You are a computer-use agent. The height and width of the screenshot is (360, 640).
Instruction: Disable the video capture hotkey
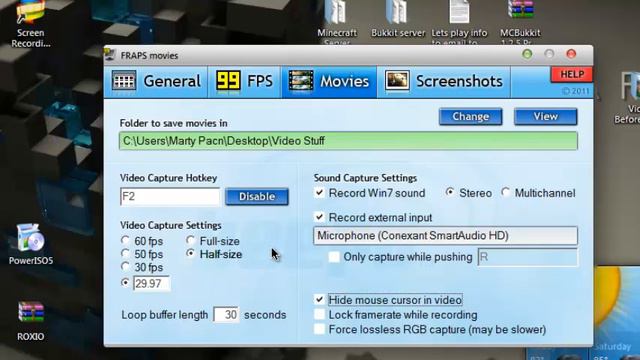(257, 196)
